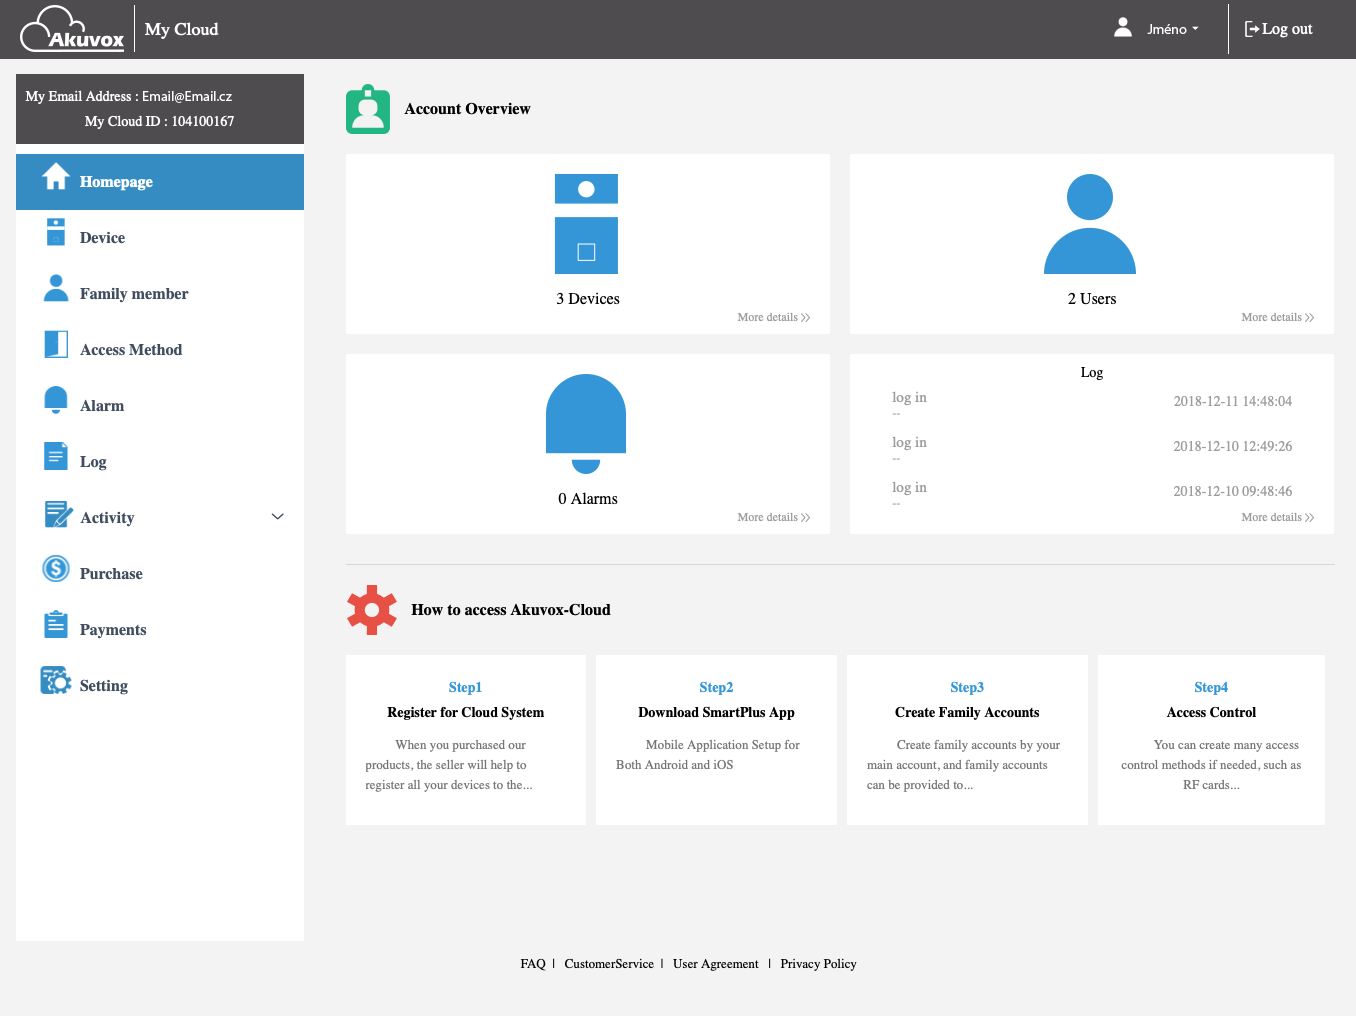Click the My Cloud ID 104100167 text
Image resolution: width=1356 pixels, height=1016 pixels.
pos(159,121)
